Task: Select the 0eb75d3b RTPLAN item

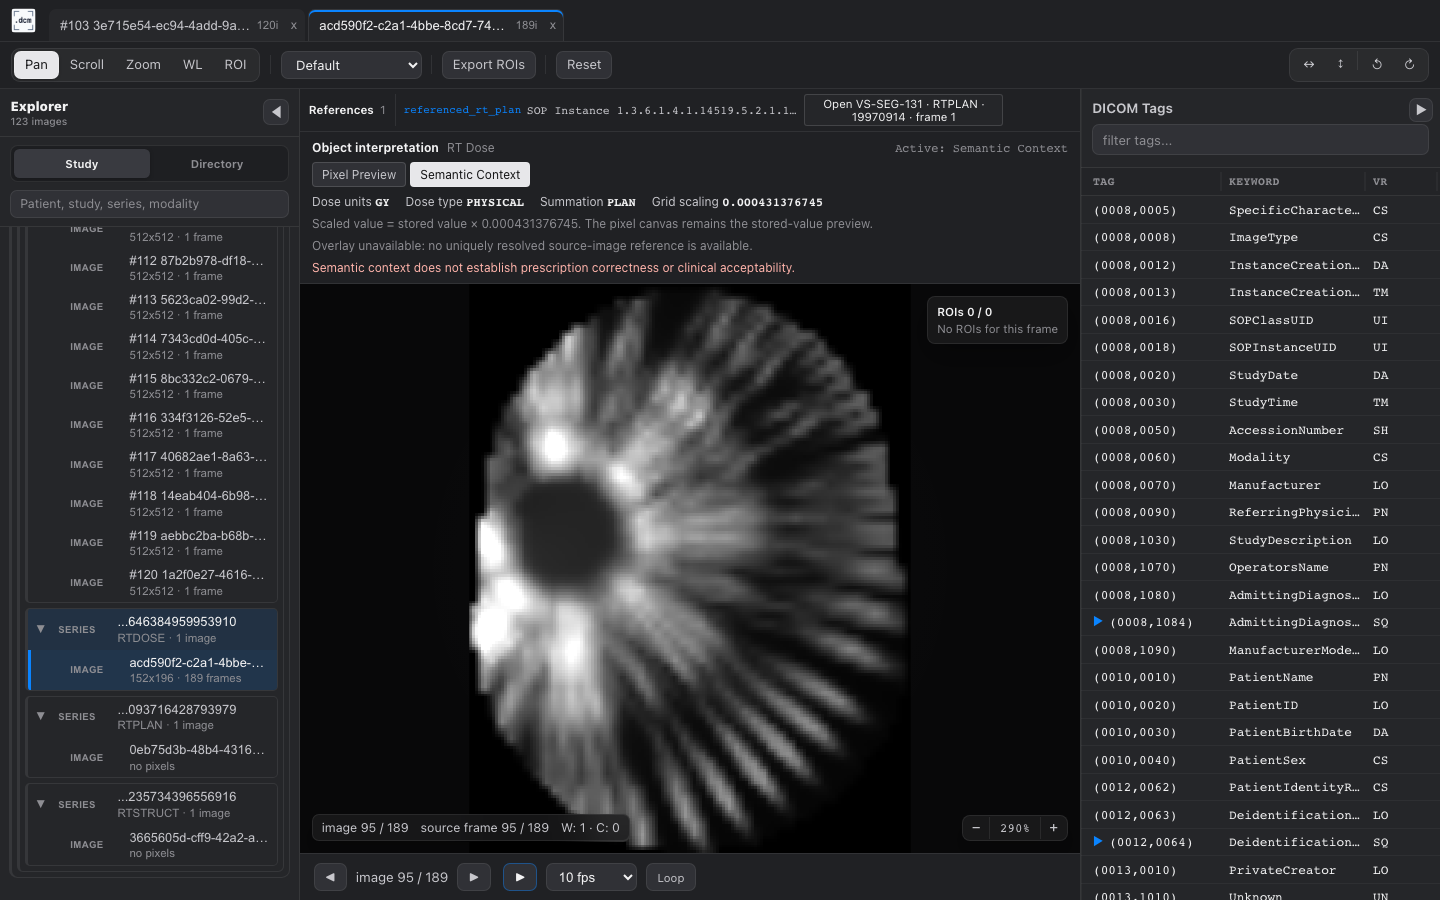Action: [x=152, y=758]
